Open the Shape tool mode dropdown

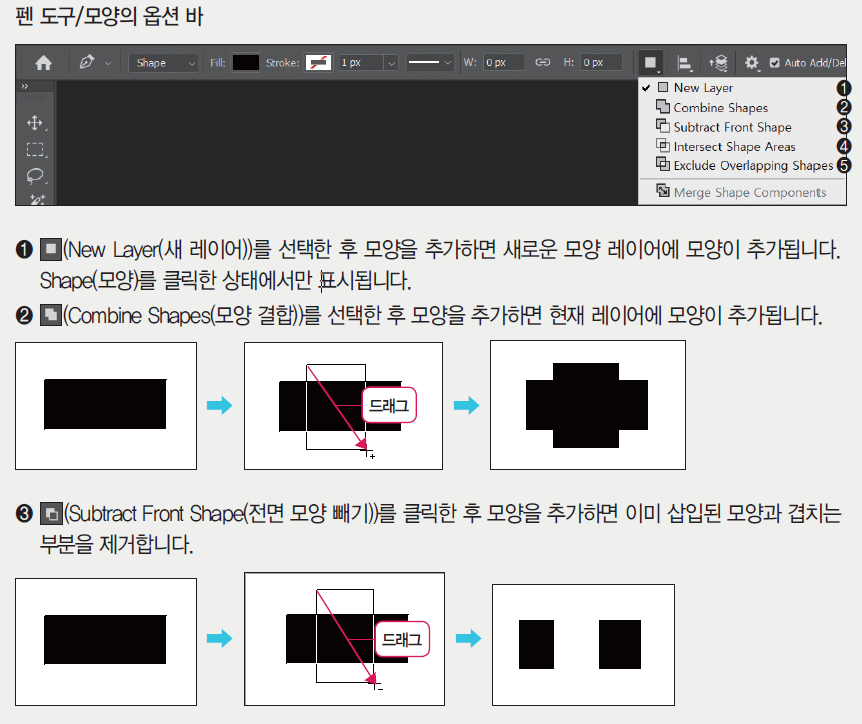(x=165, y=62)
